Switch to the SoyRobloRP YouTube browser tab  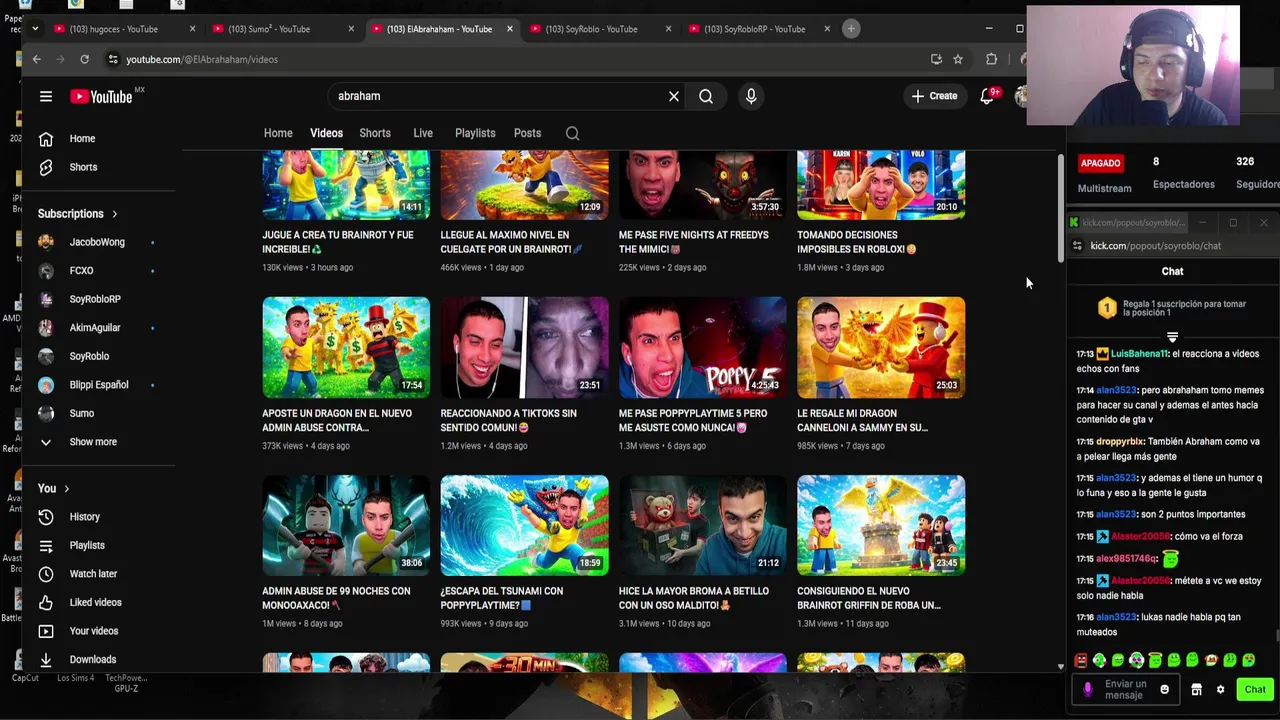(758, 29)
